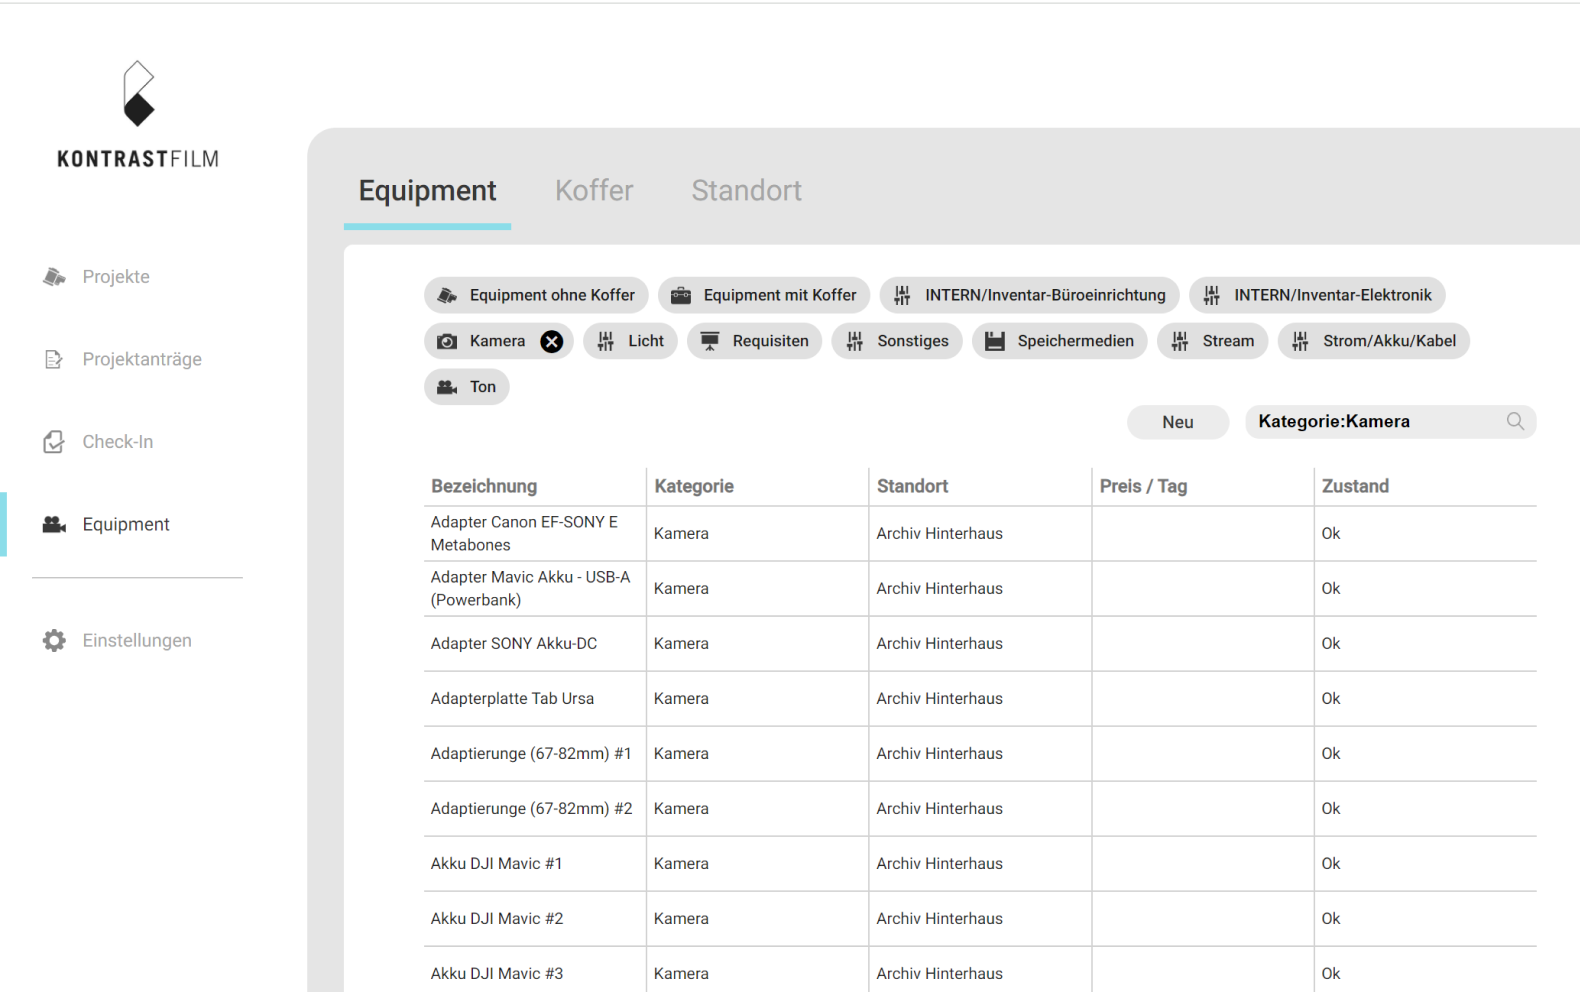Open the Check-In page
Viewport: 1580px width, 992px height.
[x=117, y=442]
